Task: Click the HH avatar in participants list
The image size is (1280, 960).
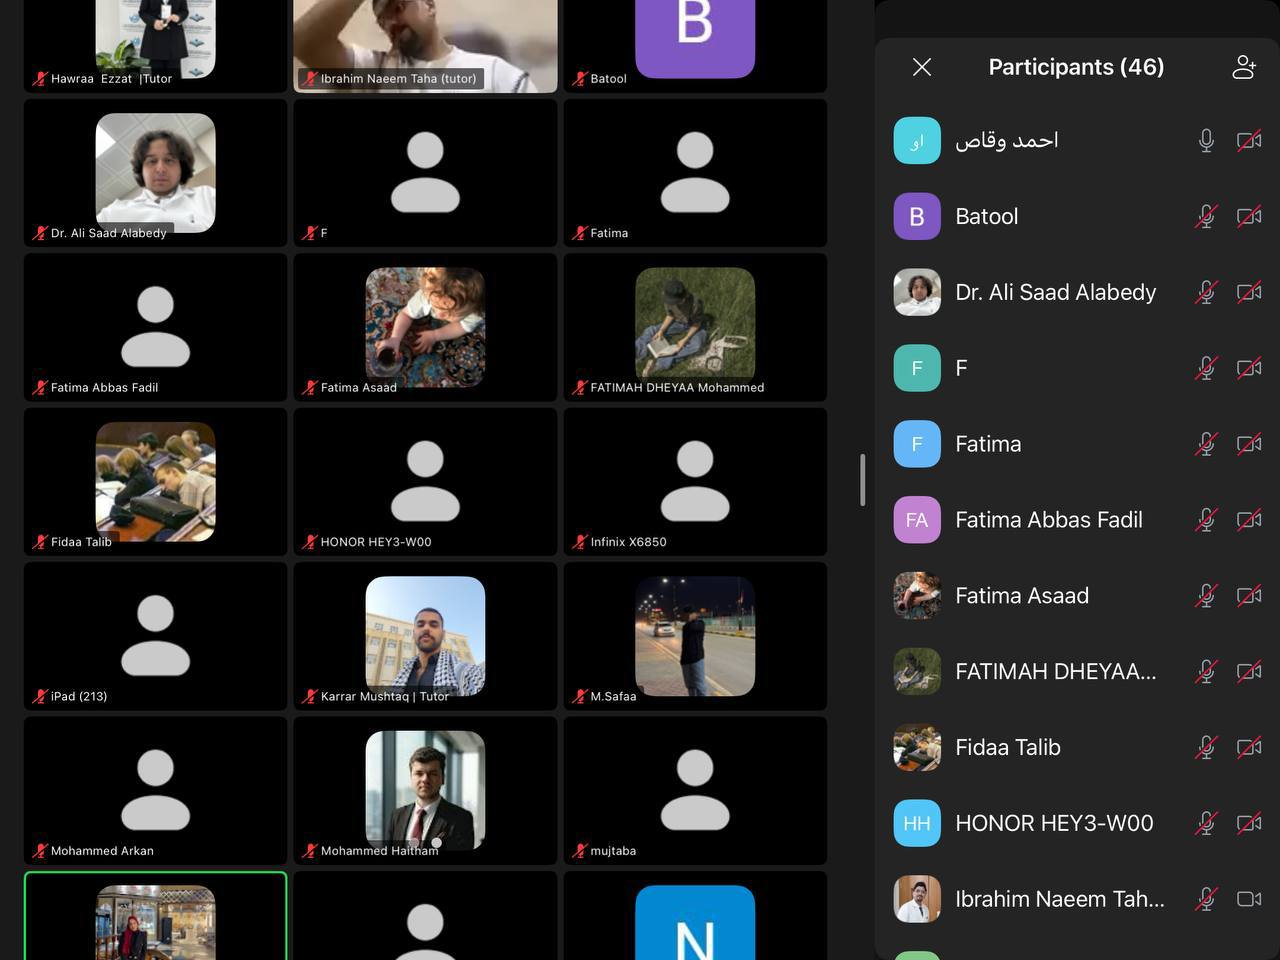Action: 917,824
